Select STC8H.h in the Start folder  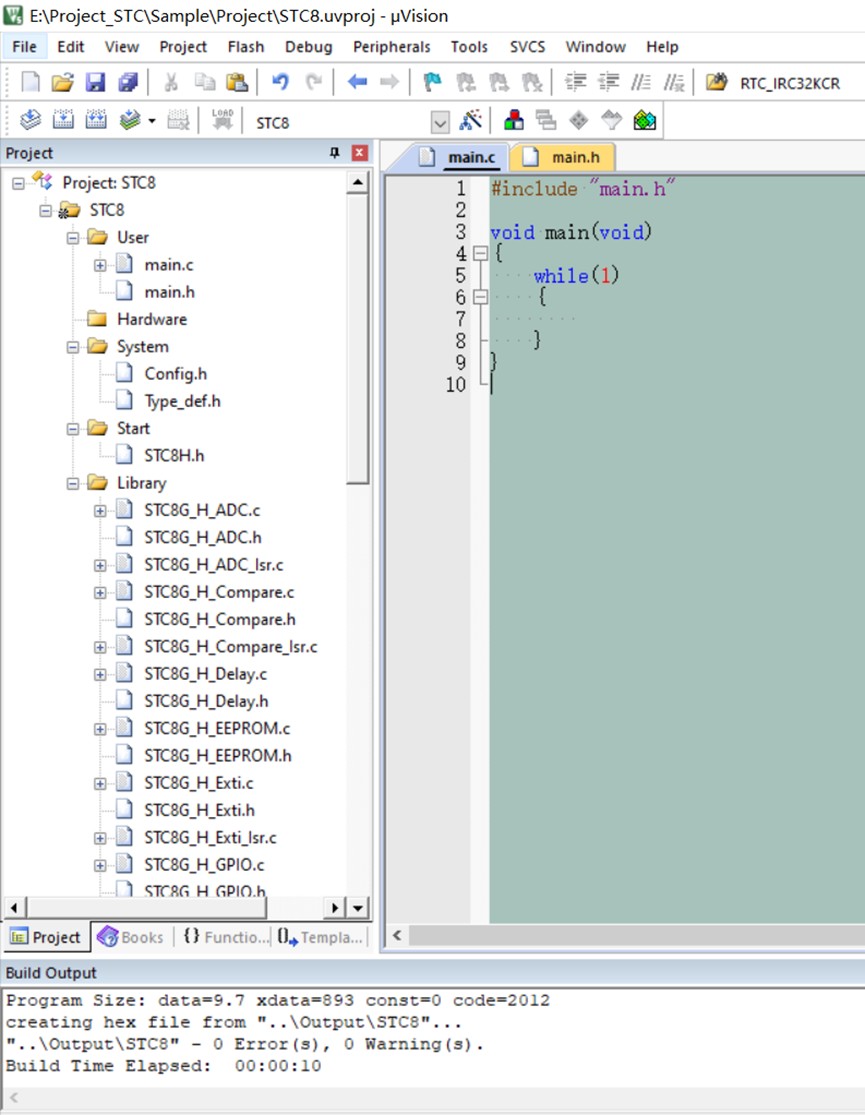pos(174,456)
